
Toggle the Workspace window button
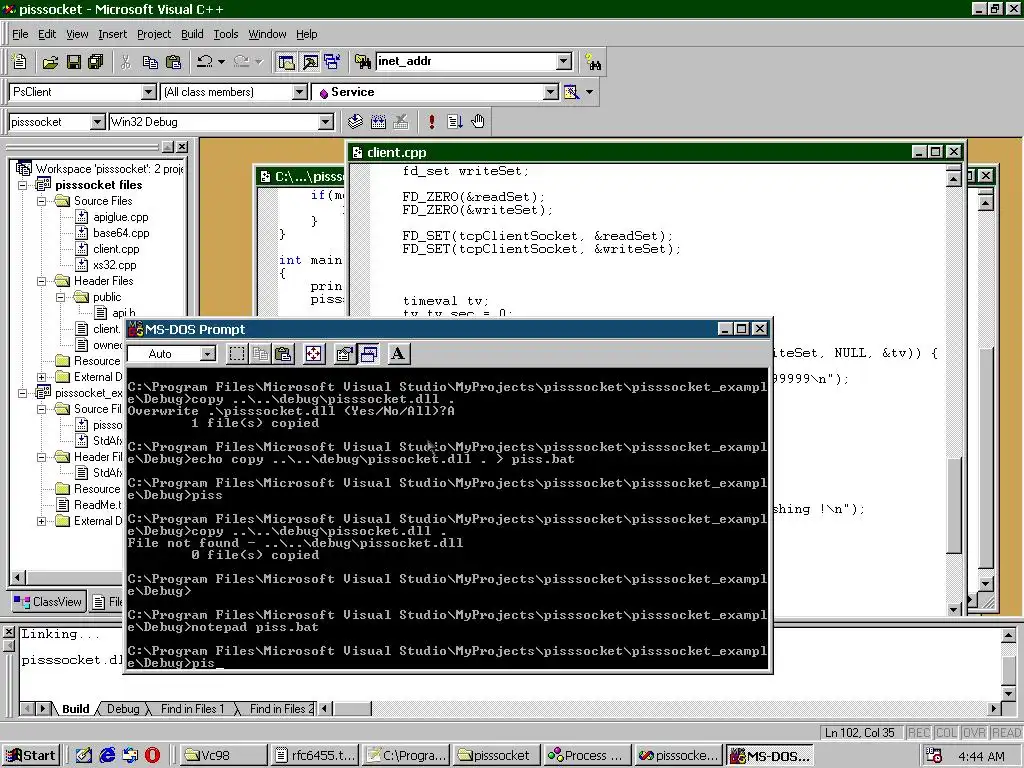click(x=286, y=62)
